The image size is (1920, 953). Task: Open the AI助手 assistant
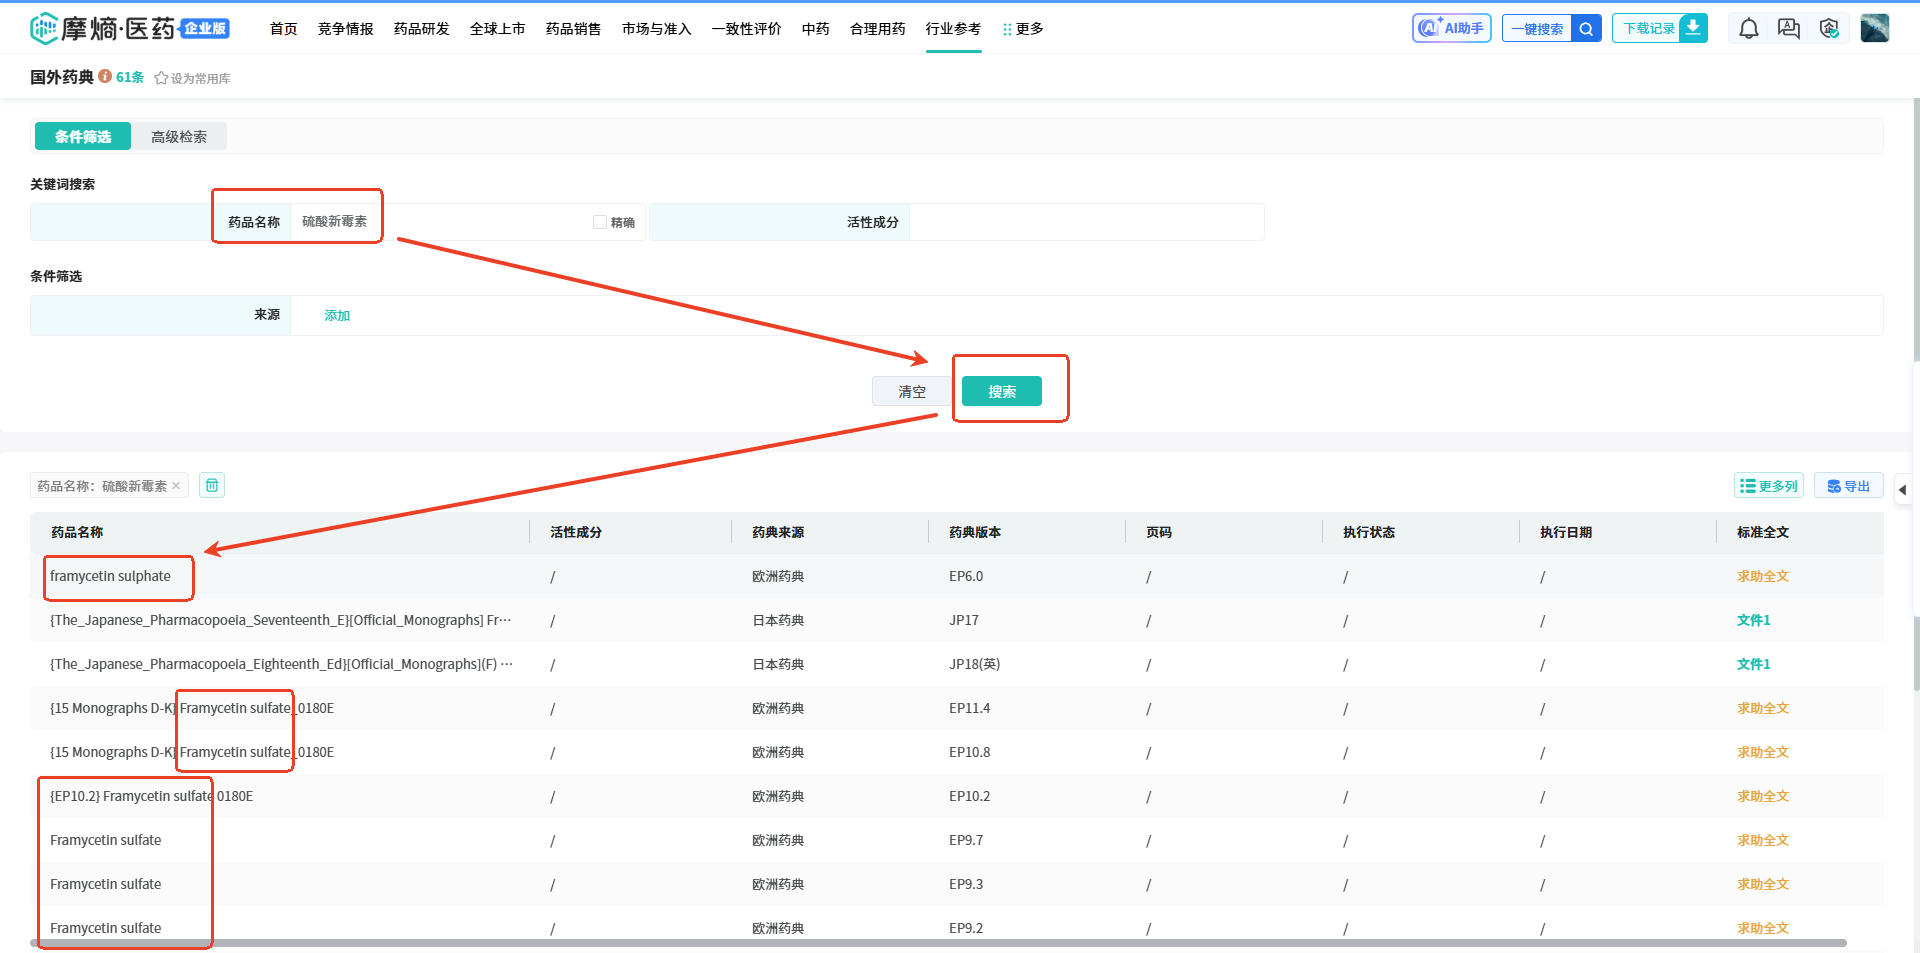(x=1451, y=28)
